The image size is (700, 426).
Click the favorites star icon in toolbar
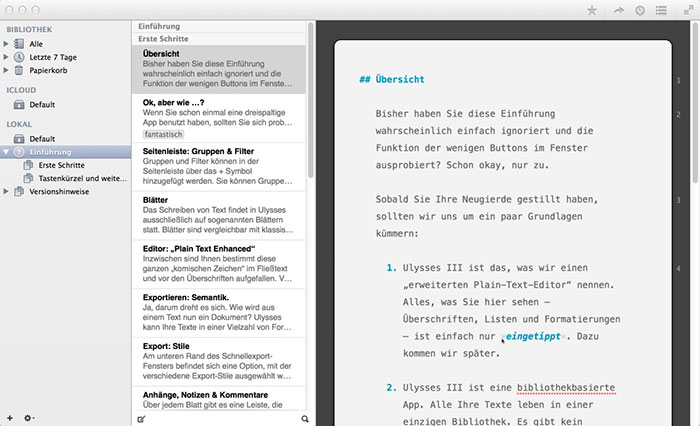tap(592, 10)
